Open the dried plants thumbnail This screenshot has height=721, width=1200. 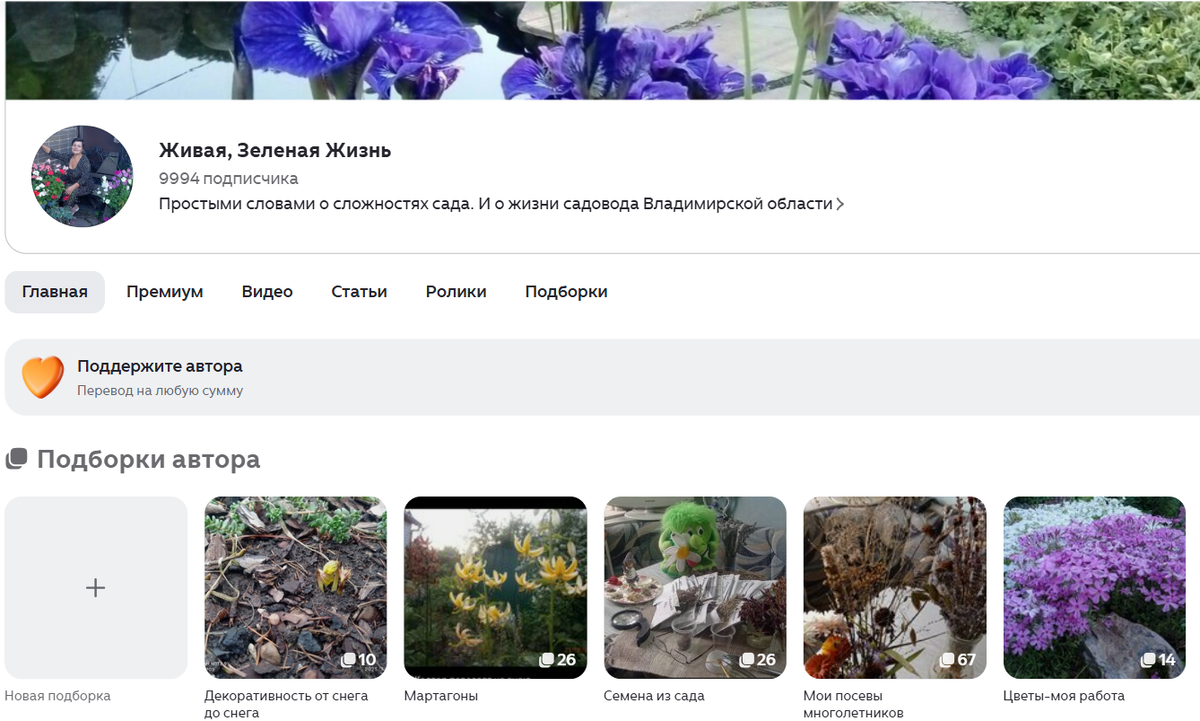pos(895,588)
